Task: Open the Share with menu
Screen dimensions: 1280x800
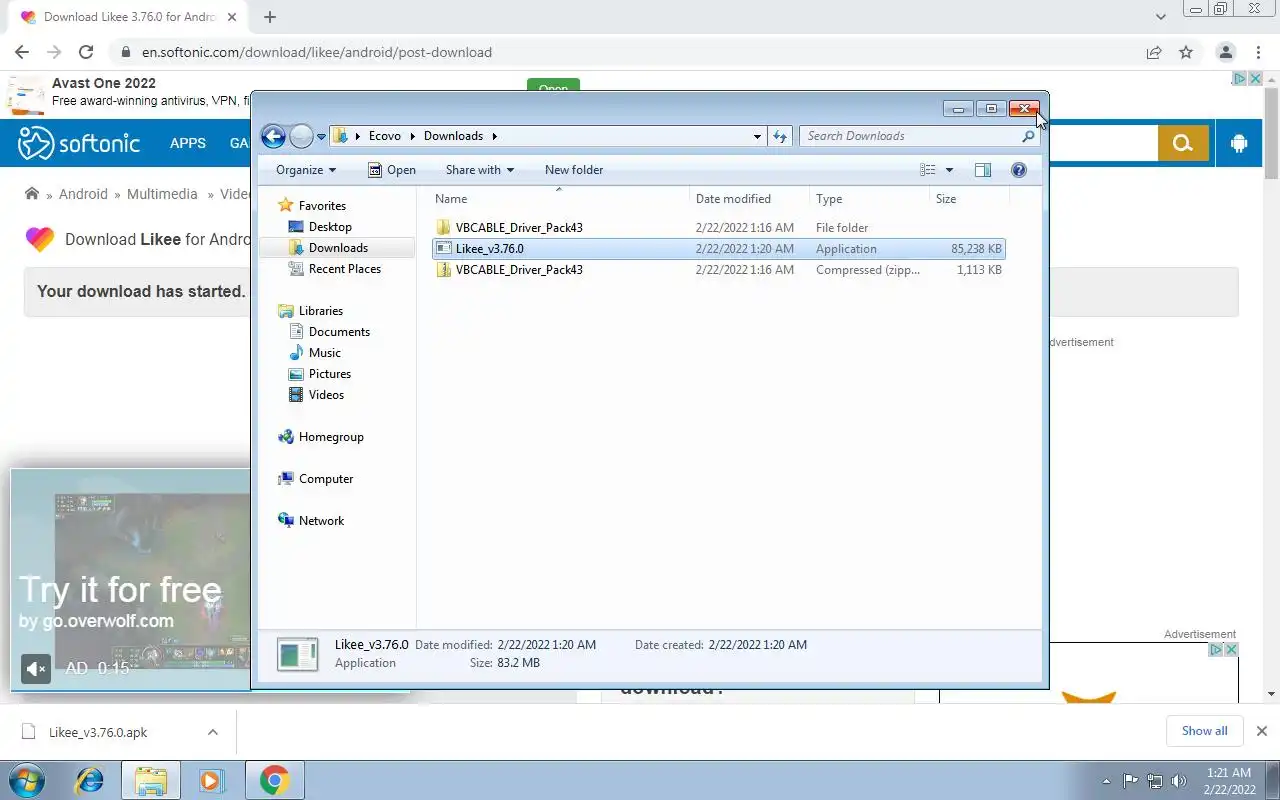Action: pyautogui.click(x=480, y=170)
